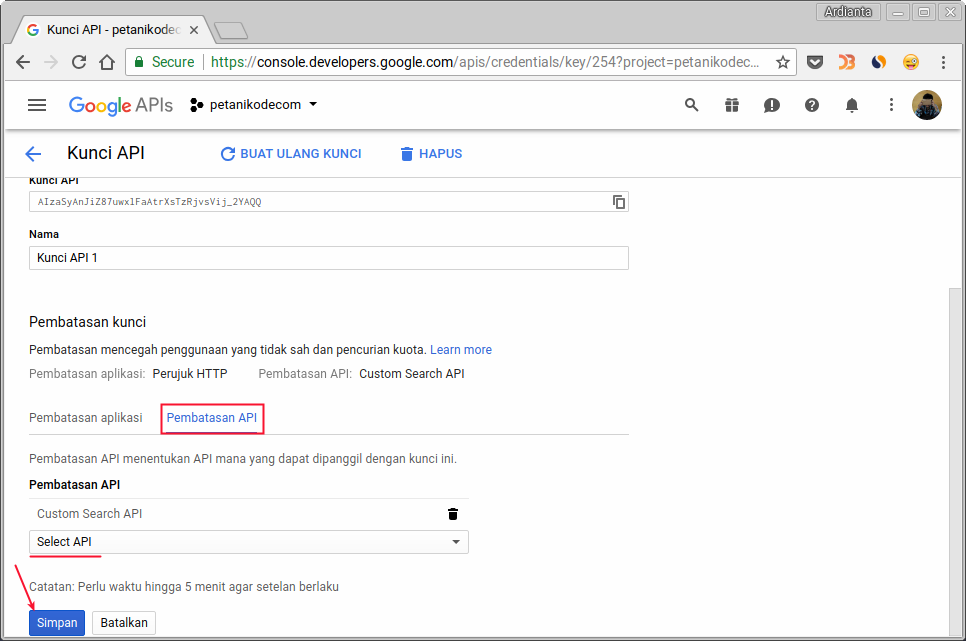966x641 pixels.
Task: Open the notifications bell
Action: click(x=851, y=104)
